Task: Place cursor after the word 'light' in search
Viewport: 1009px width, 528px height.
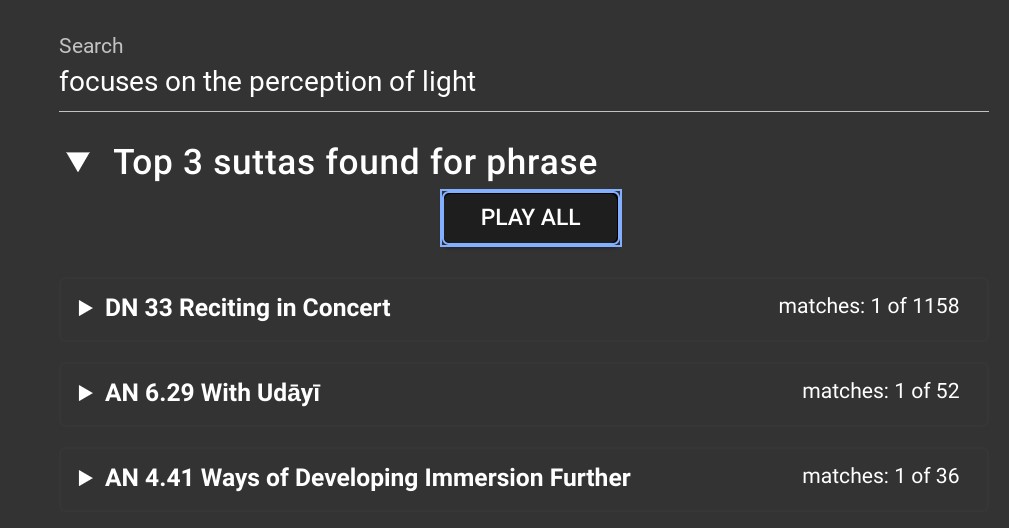Action: [x=477, y=82]
